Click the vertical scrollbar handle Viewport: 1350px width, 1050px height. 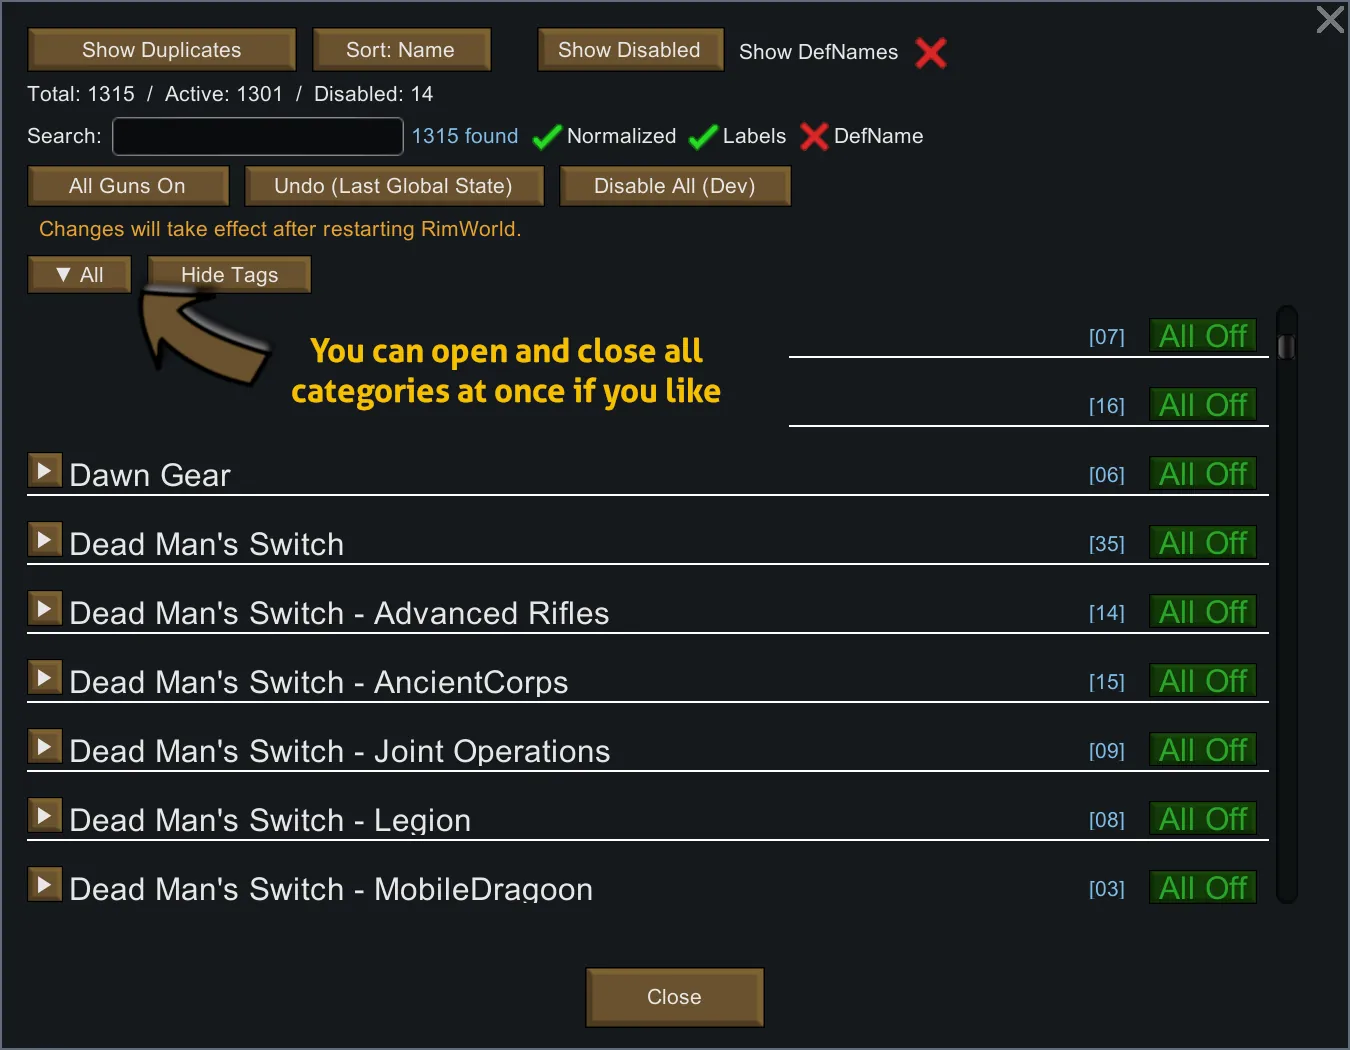coord(1286,347)
